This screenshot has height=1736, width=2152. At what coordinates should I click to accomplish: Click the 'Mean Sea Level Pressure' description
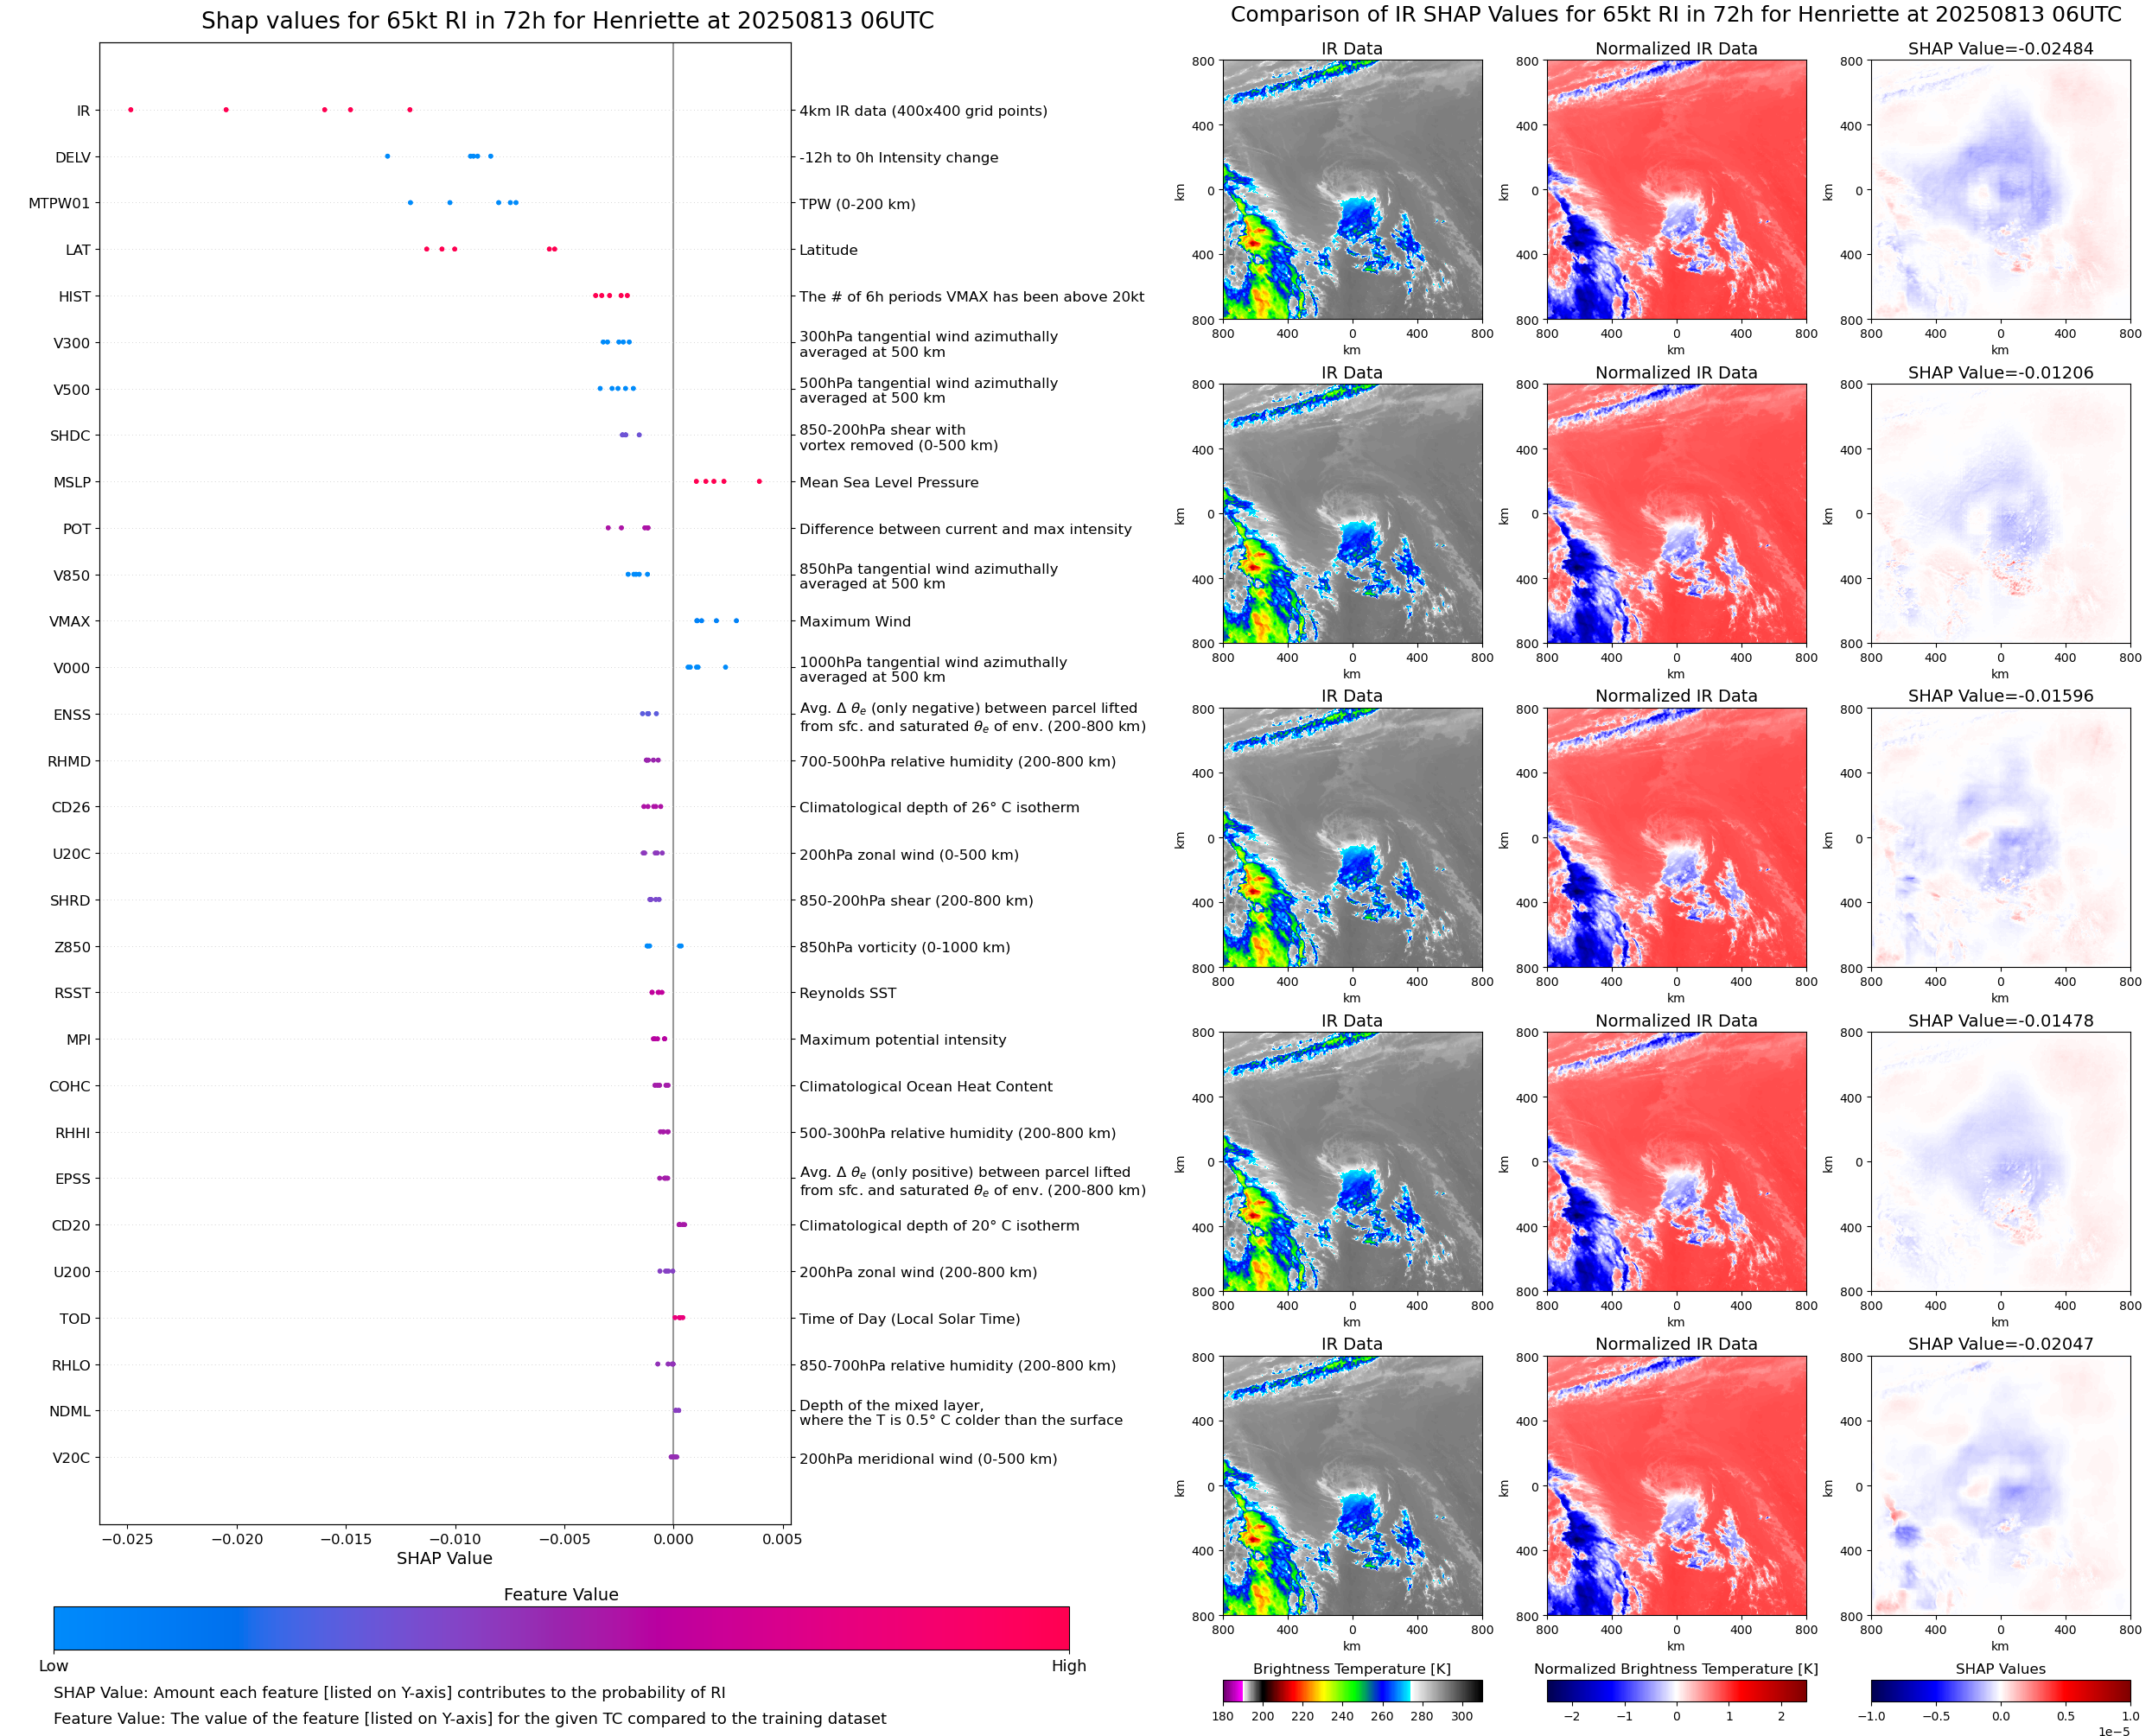[x=888, y=482]
